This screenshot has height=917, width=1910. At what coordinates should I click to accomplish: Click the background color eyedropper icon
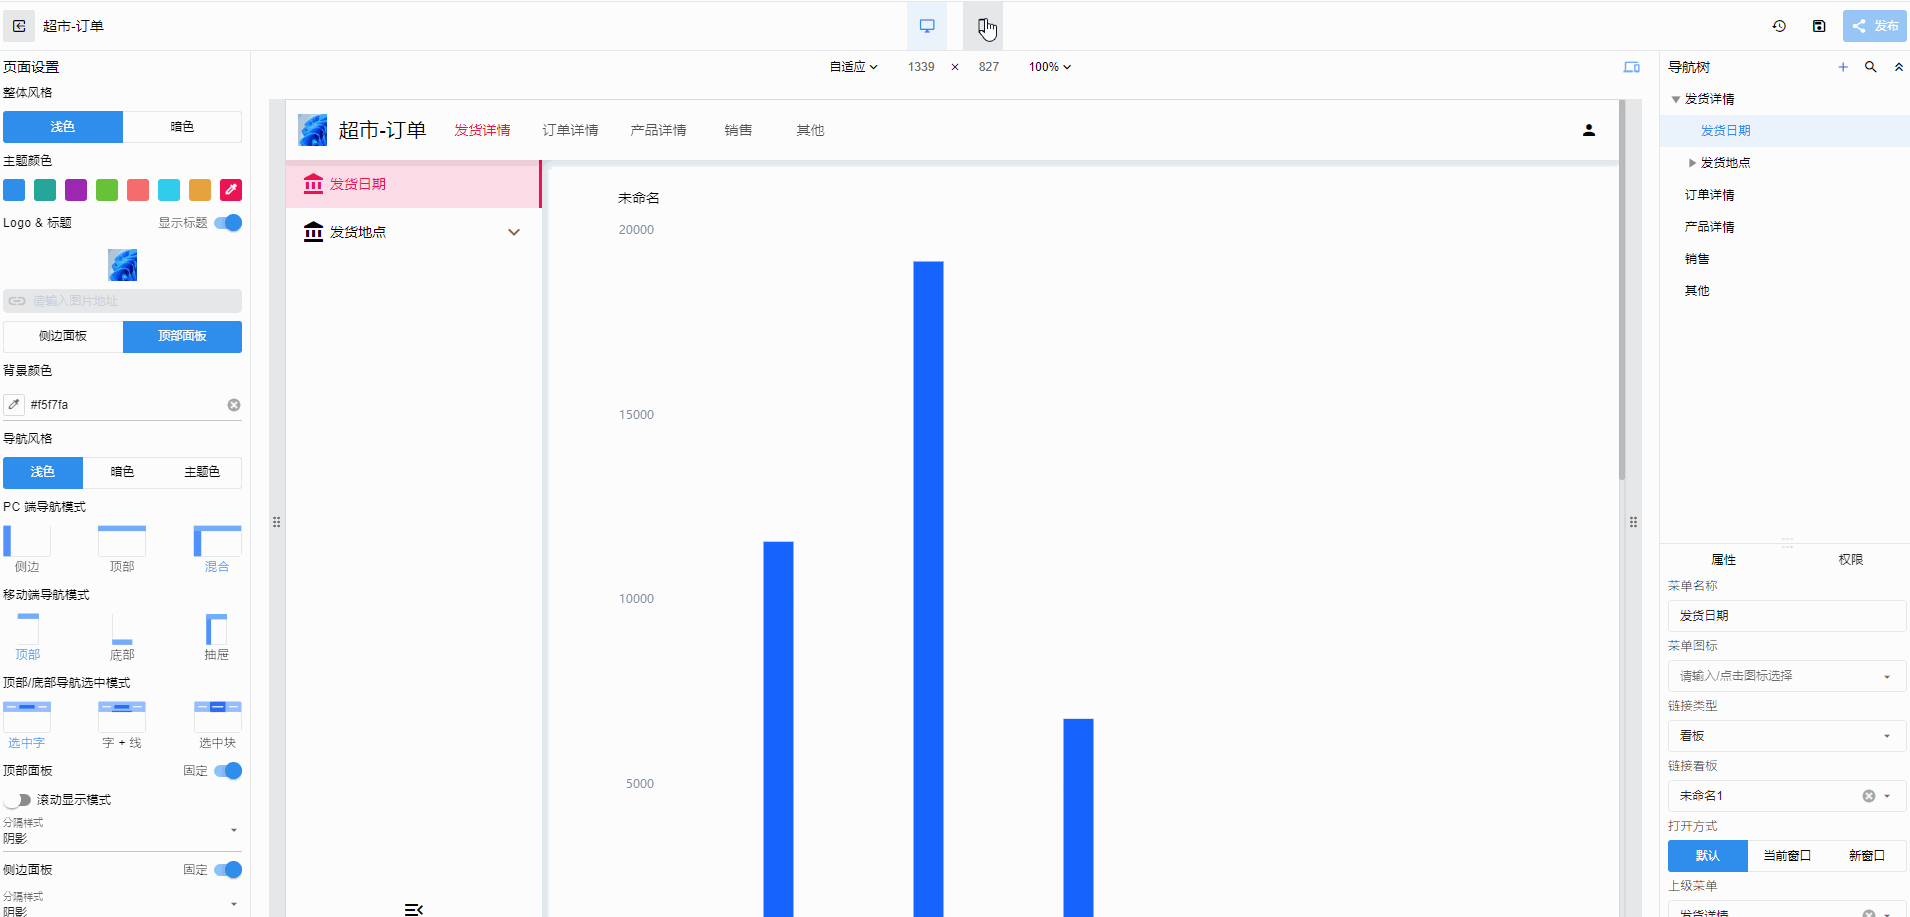pos(14,405)
